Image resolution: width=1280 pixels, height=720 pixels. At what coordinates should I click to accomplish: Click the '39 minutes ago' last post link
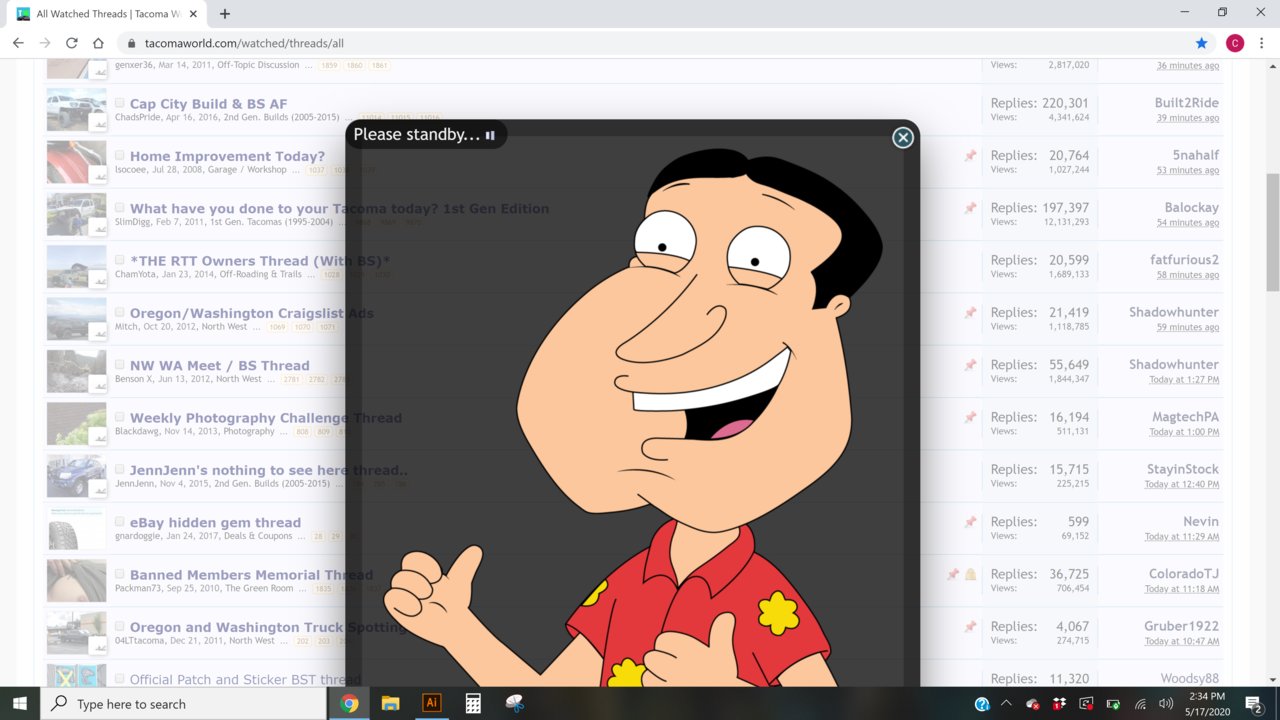[x=1188, y=118]
